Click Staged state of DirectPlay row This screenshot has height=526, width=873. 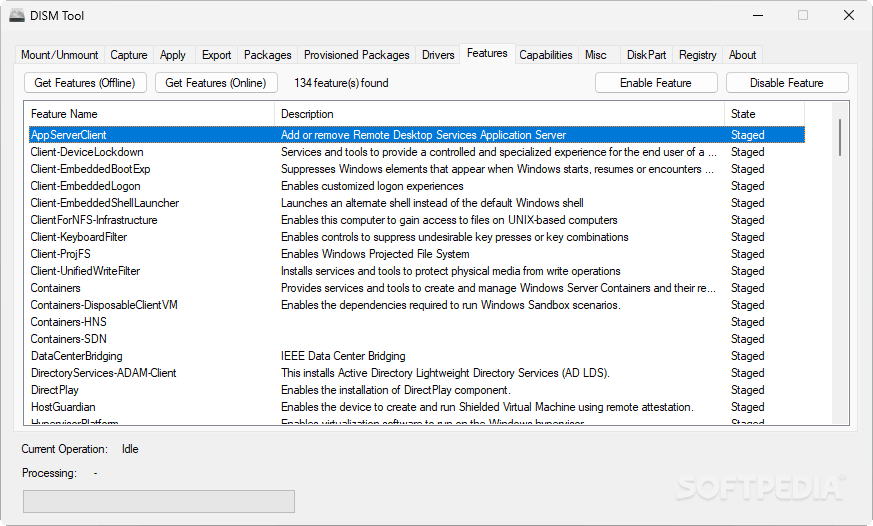[x=747, y=390]
